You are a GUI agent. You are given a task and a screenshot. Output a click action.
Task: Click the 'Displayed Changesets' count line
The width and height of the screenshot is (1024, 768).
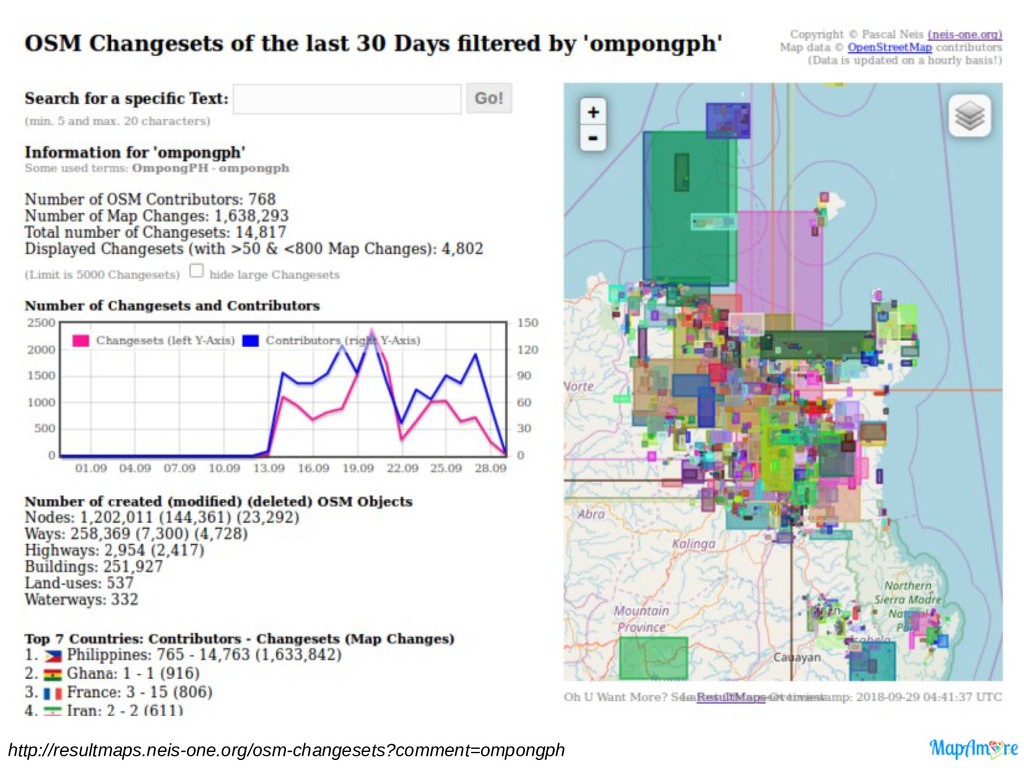[x=254, y=249]
